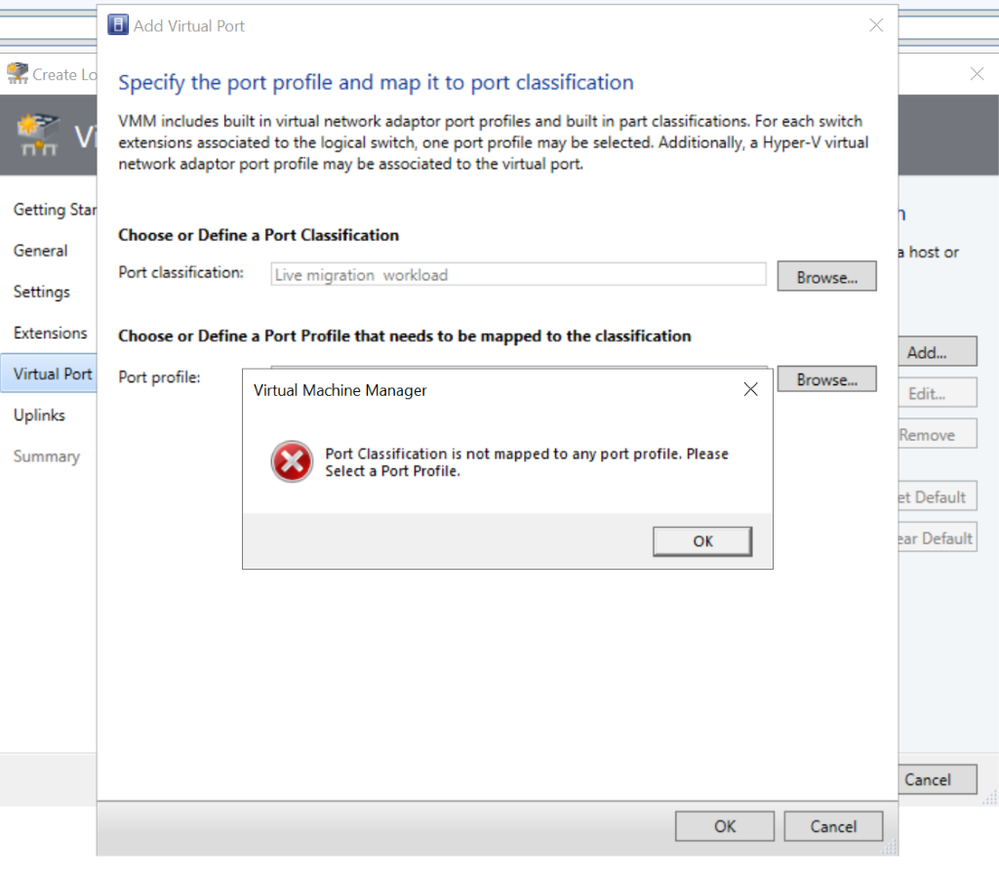Click the wizard banner switch icon
This screenshot has width=999, height=873.
pos(38,134)
